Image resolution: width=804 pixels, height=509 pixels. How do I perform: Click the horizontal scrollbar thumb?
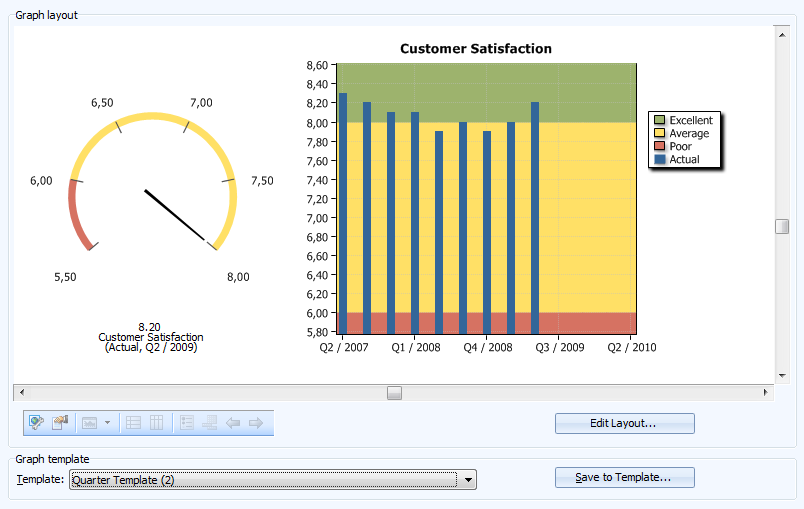point(395,393)
